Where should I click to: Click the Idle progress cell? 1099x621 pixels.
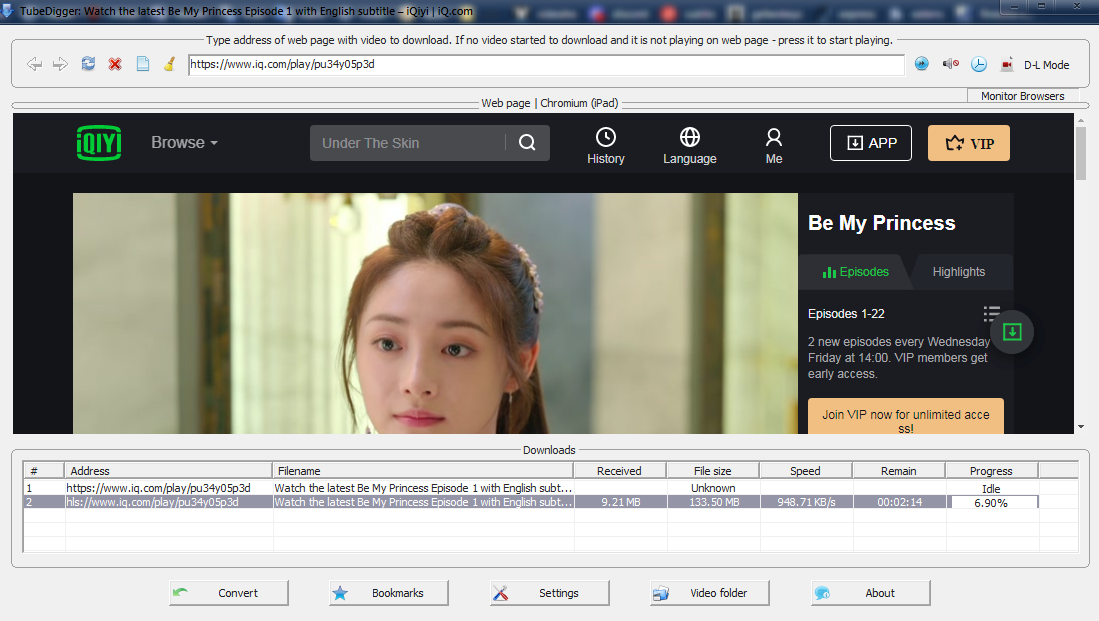[x=991, y=489]
